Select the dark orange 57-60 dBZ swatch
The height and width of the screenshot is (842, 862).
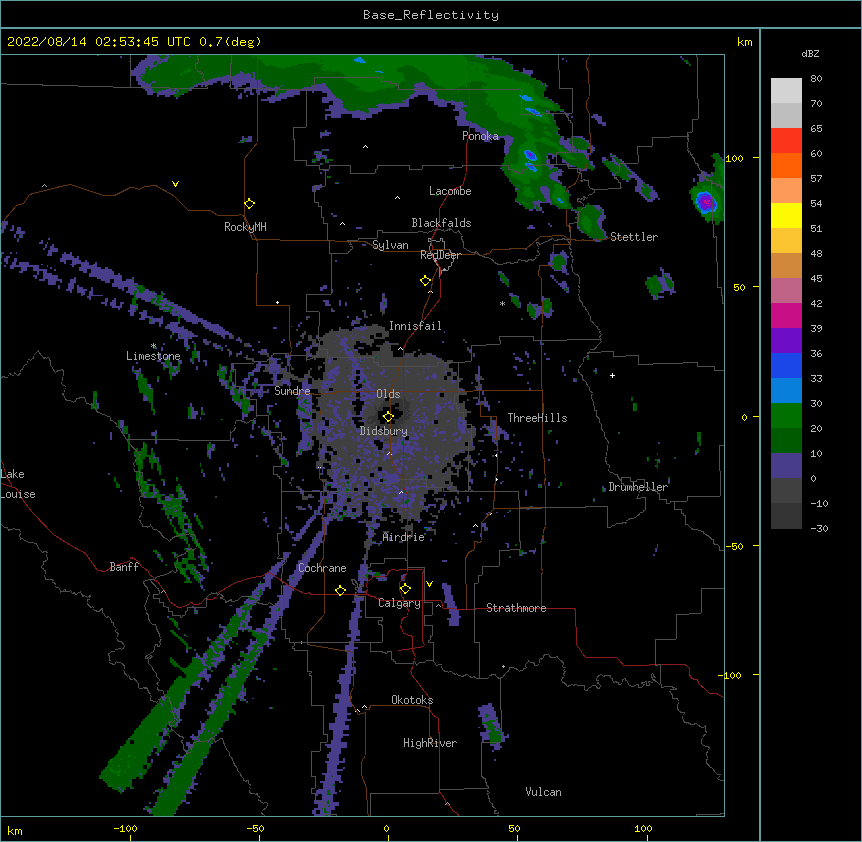(786, 165)
